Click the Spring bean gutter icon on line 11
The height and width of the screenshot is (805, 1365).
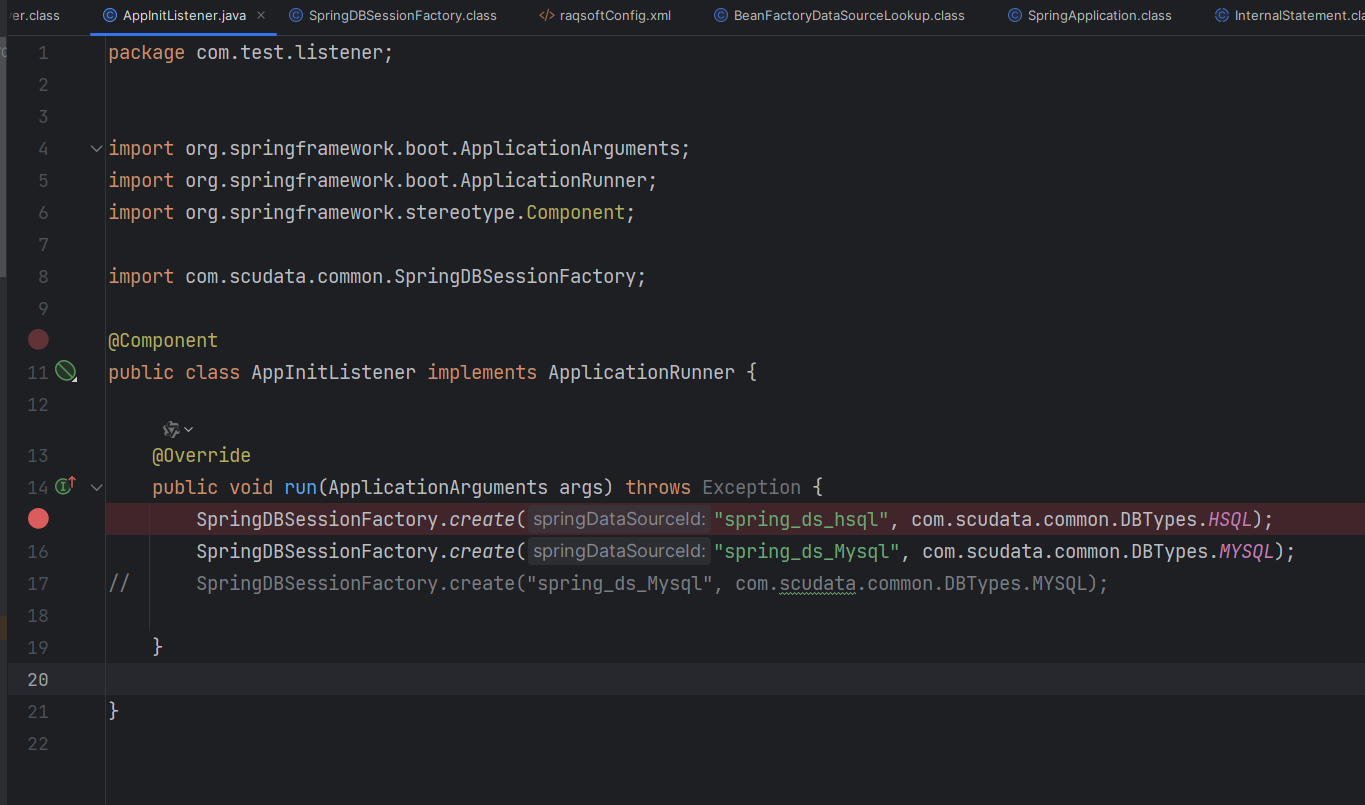coord(66,372)
